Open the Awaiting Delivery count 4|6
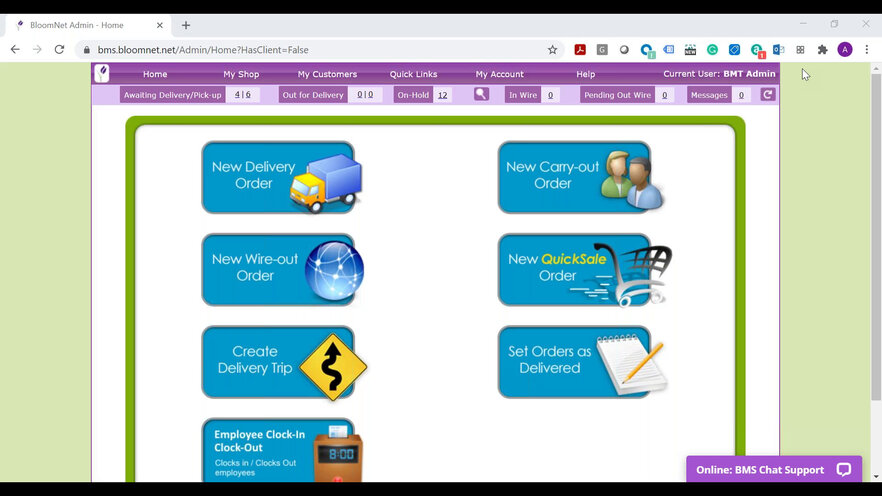The image size is (882, 496). (243, 95)
